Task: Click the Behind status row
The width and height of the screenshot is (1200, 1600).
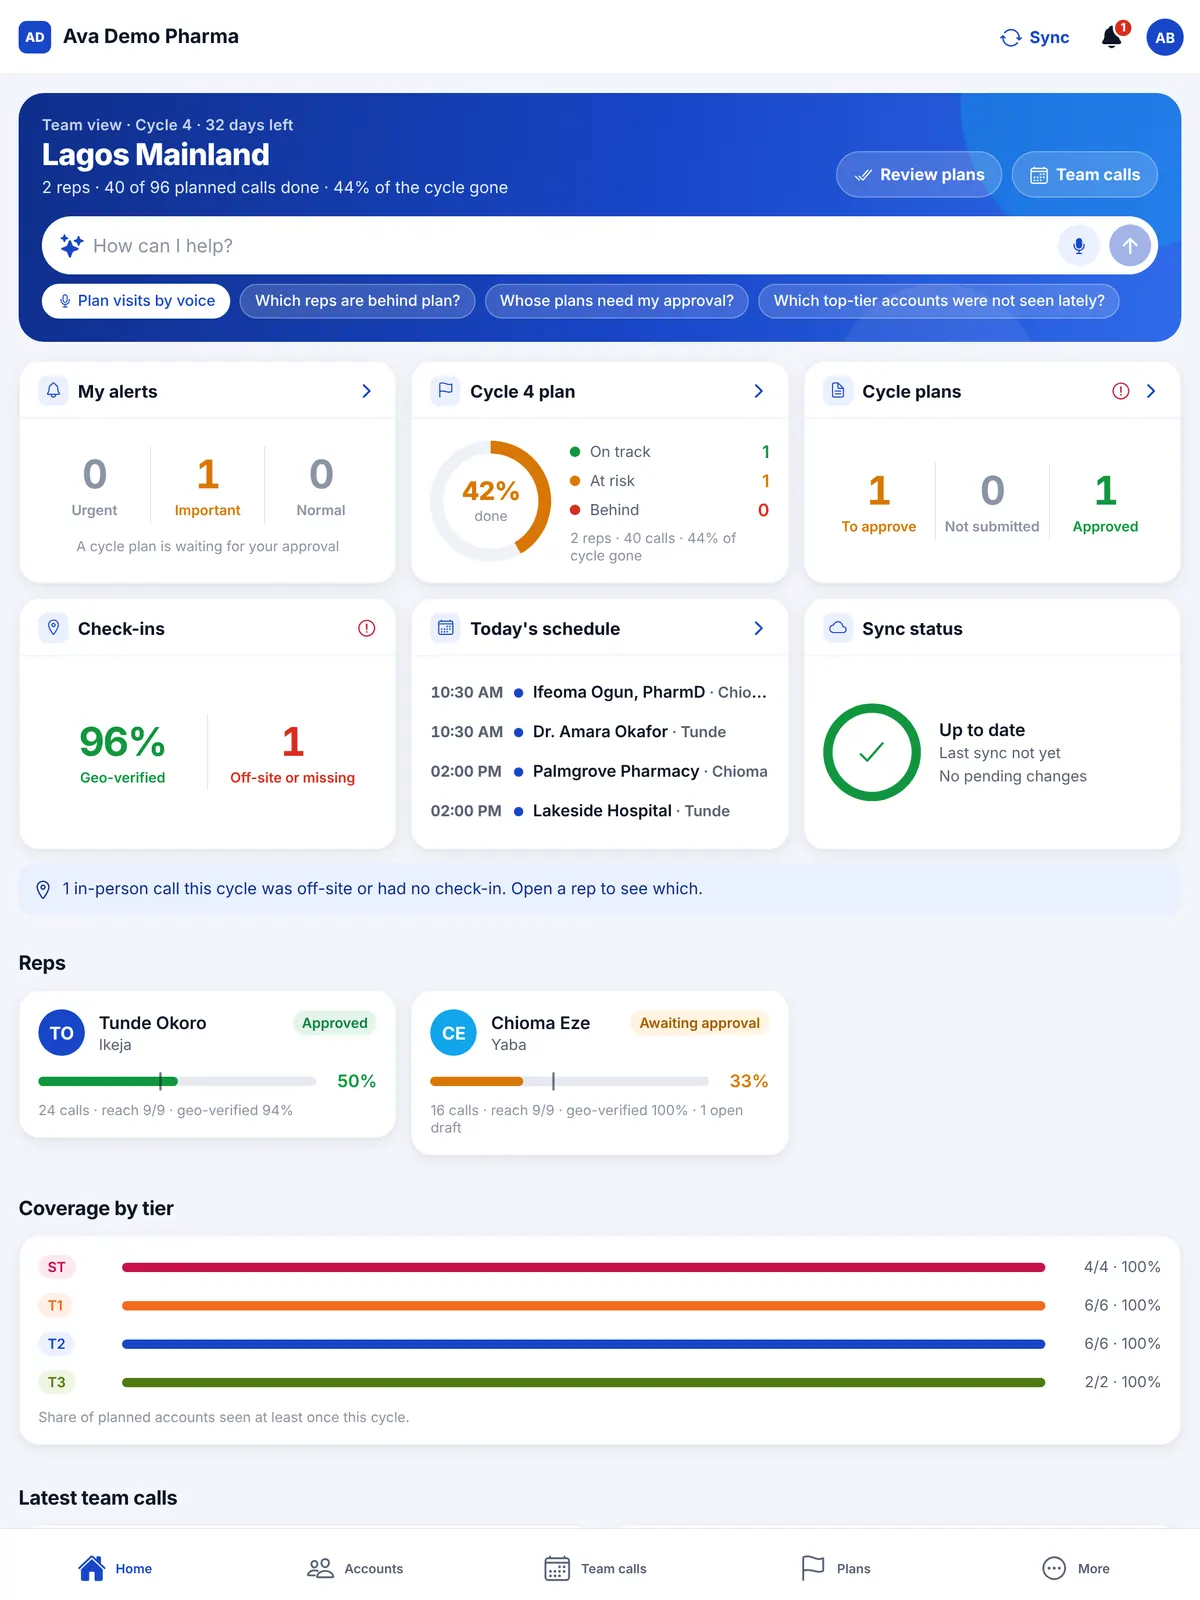Action: coord(669,510)
